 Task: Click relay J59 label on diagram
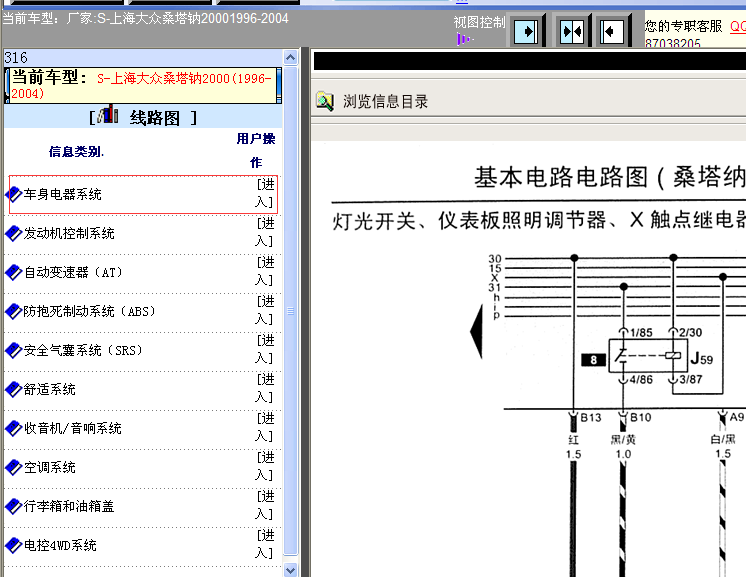coord(702,359)
